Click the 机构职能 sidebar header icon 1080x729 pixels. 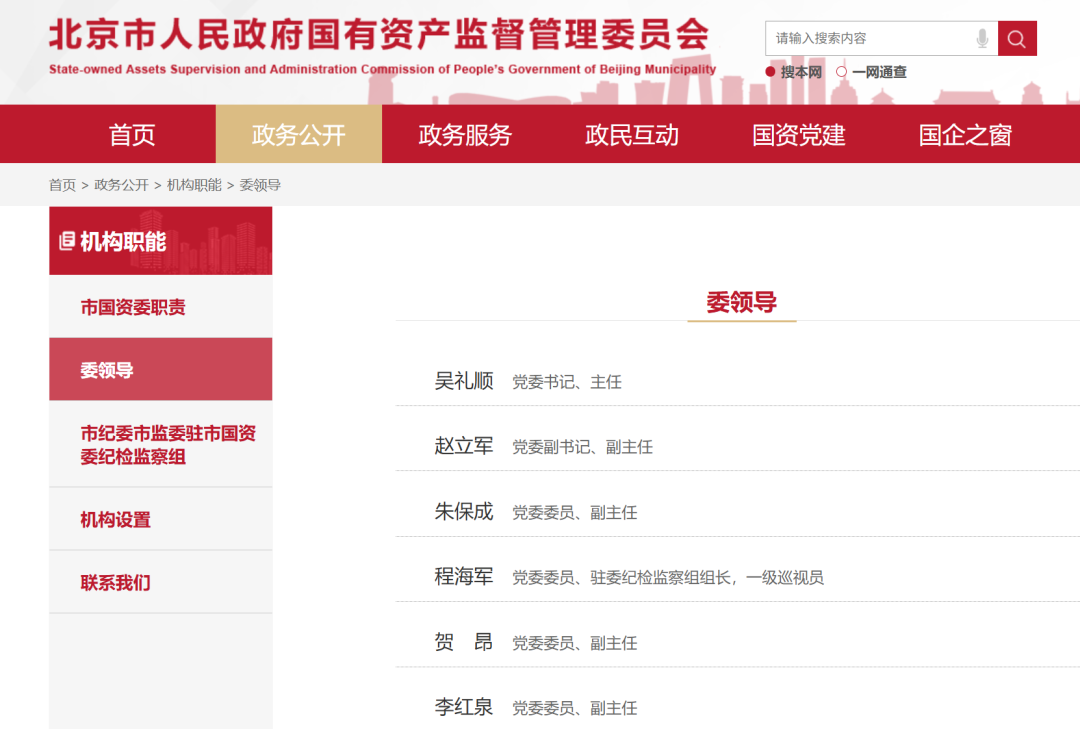coord(67,241)
